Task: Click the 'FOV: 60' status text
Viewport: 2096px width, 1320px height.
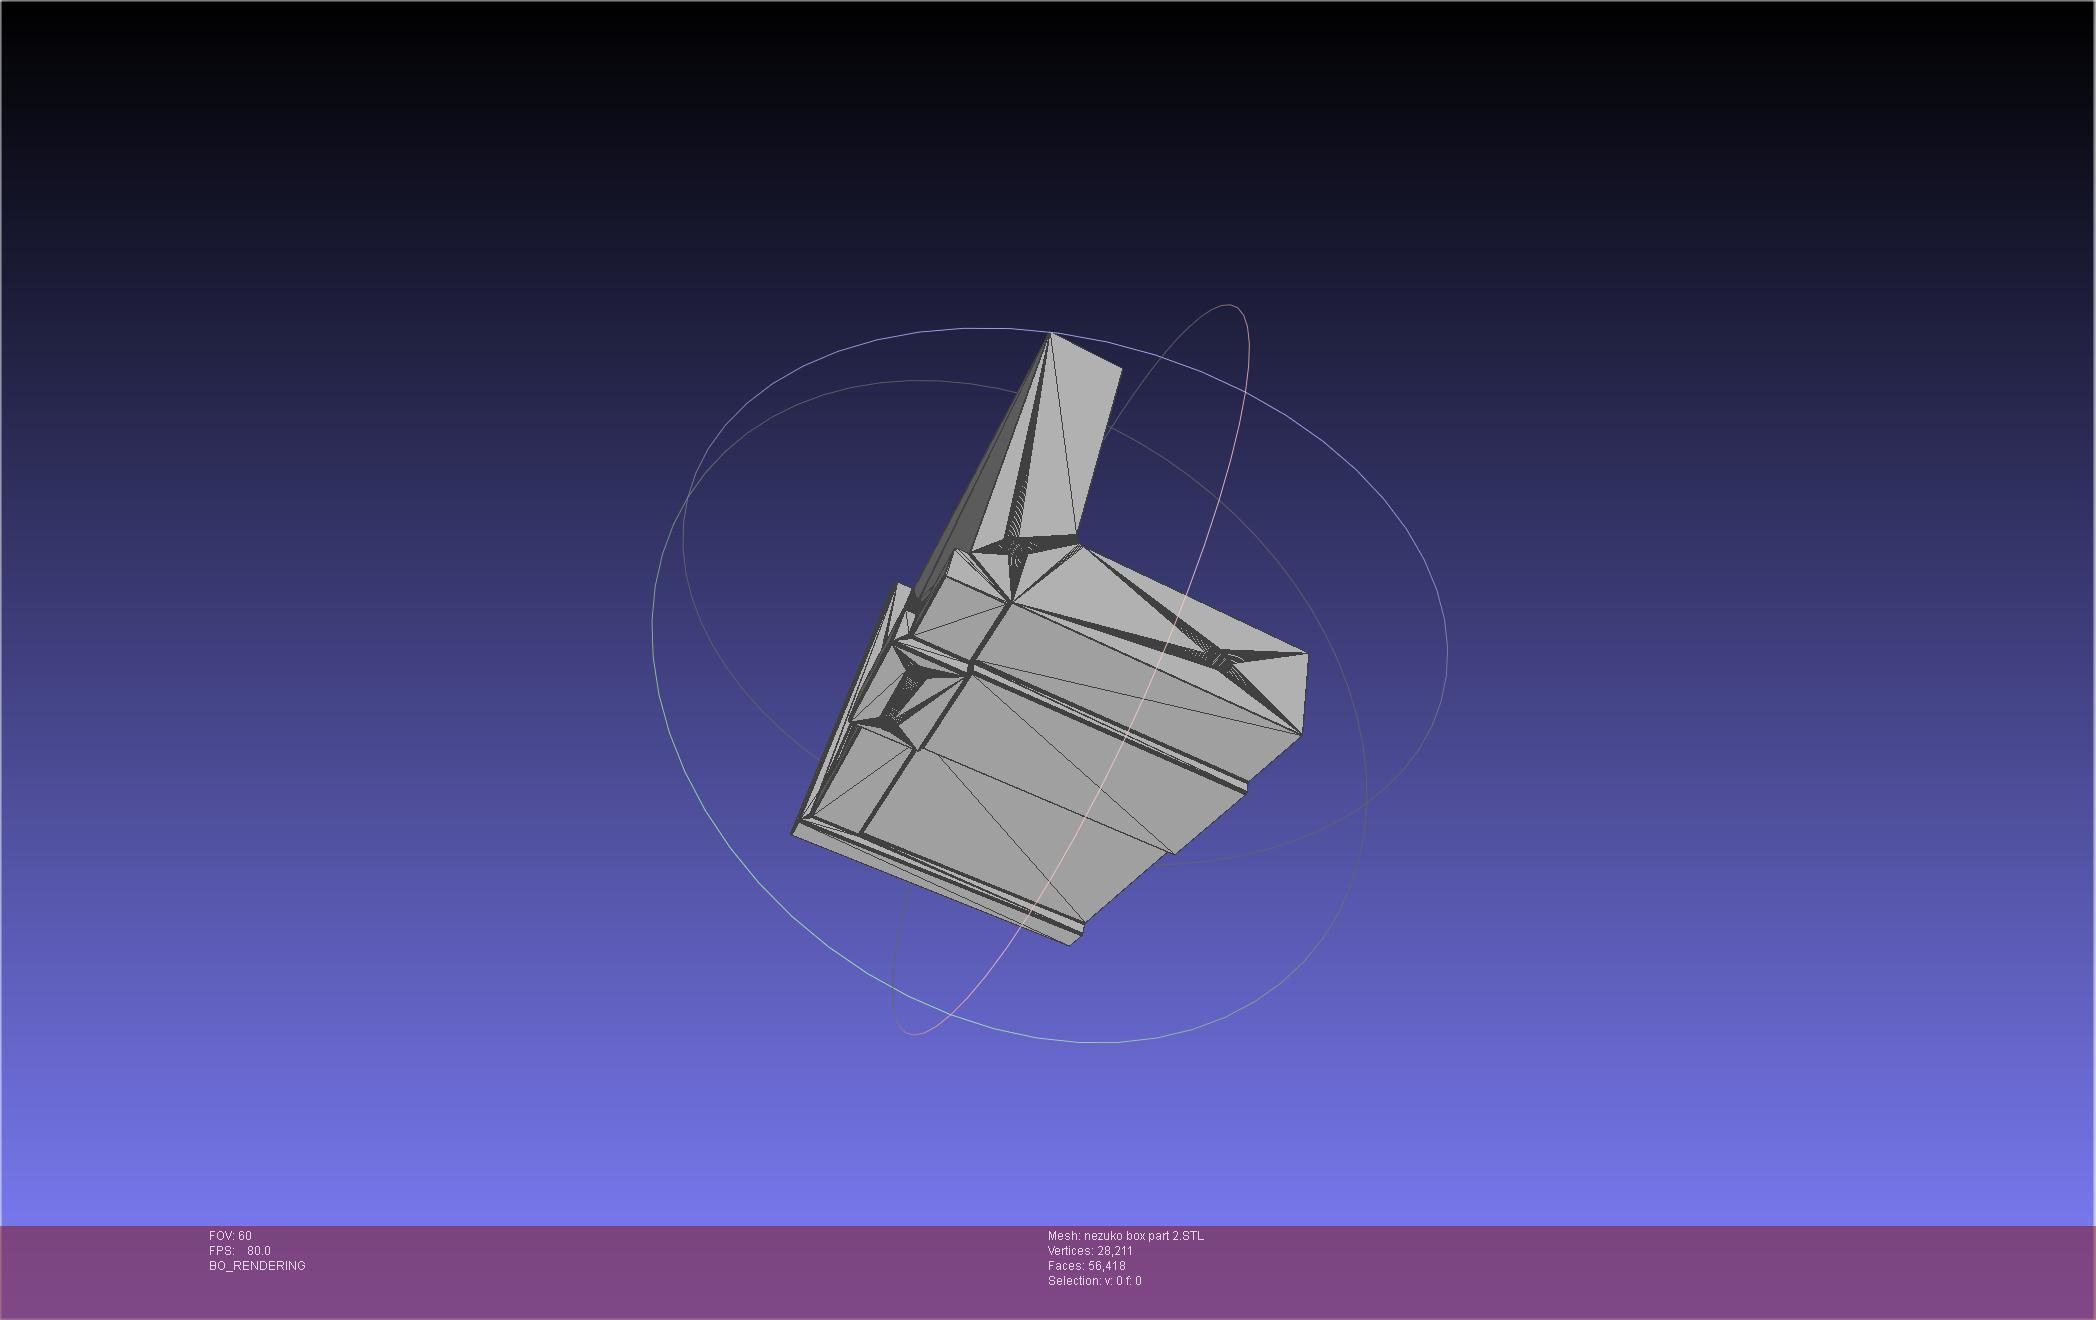Action: [230, 1236]
